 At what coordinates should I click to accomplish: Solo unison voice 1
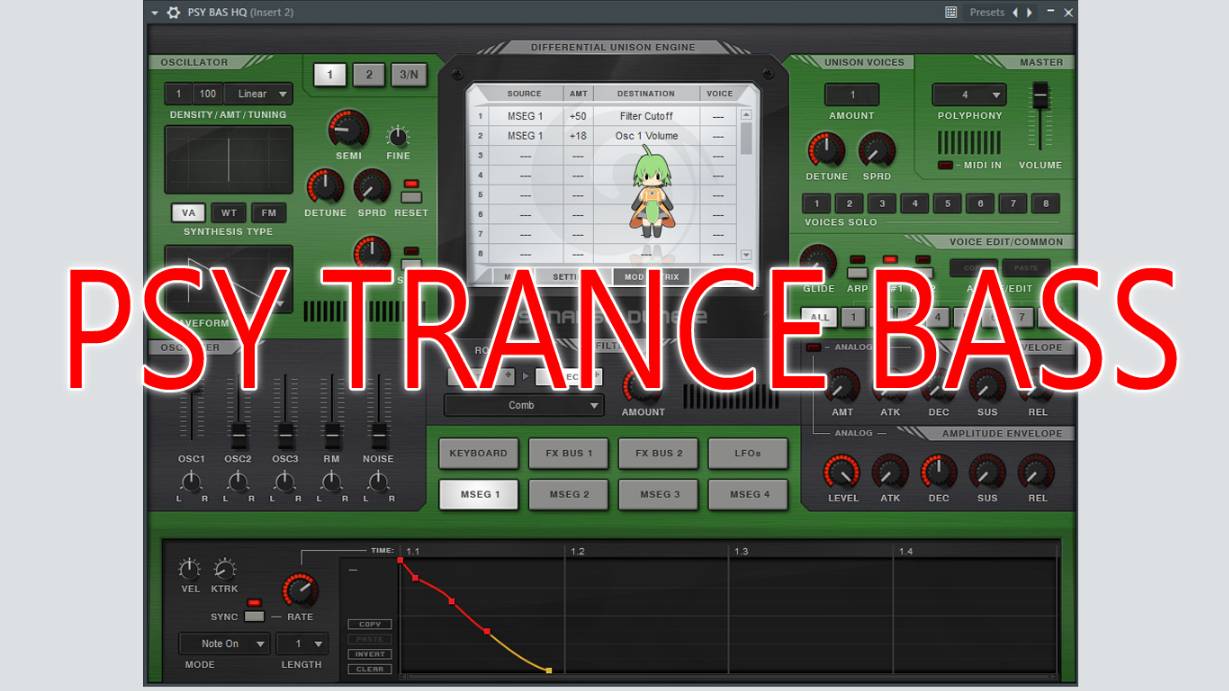[x=817, y=204]
